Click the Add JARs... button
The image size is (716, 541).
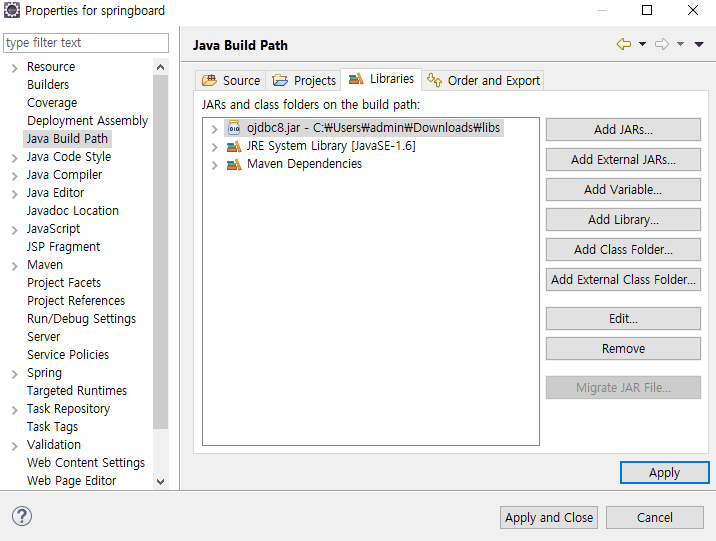click(x=623, y=130)
